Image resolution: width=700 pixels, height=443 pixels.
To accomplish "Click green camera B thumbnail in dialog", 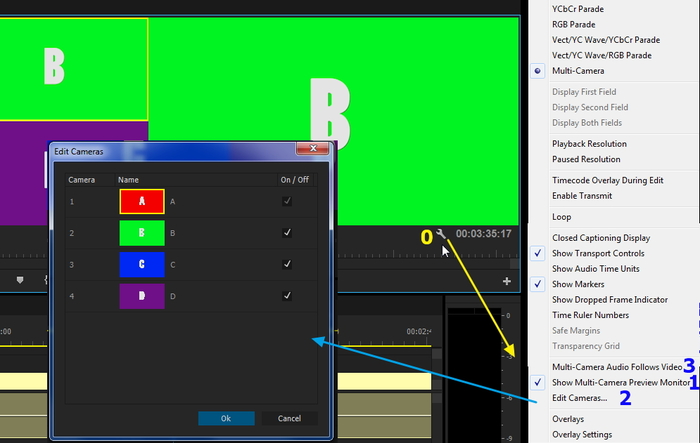I will 142,232.
